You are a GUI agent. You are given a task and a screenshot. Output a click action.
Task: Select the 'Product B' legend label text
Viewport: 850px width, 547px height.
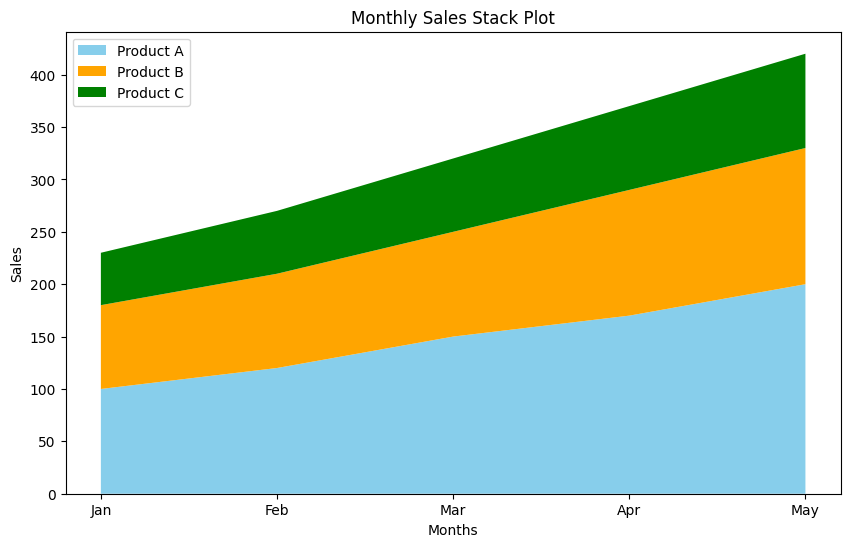click(150, 72)
